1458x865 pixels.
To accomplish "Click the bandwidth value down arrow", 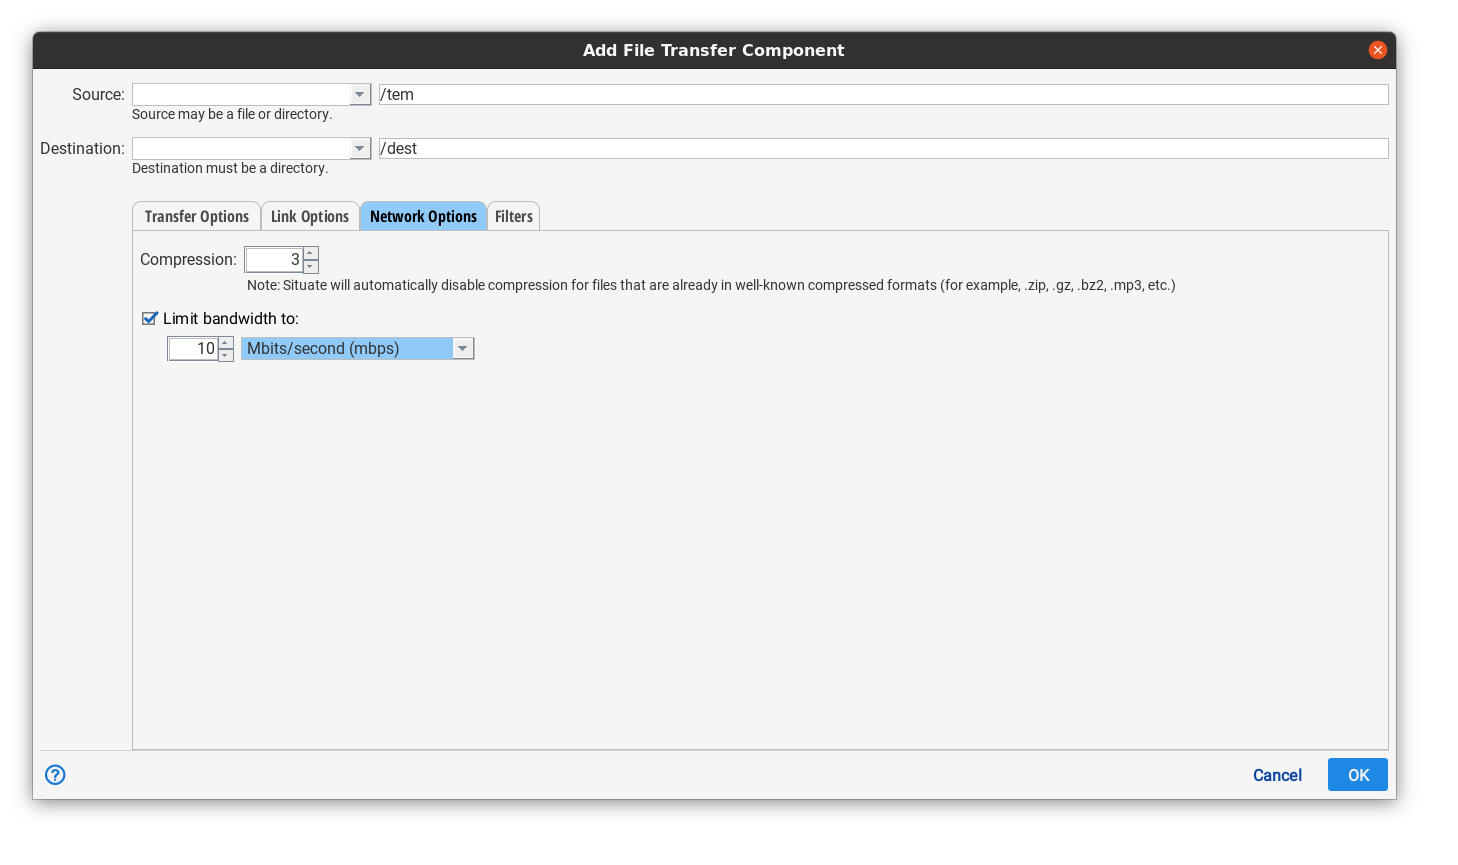I will tap(226, 354).
